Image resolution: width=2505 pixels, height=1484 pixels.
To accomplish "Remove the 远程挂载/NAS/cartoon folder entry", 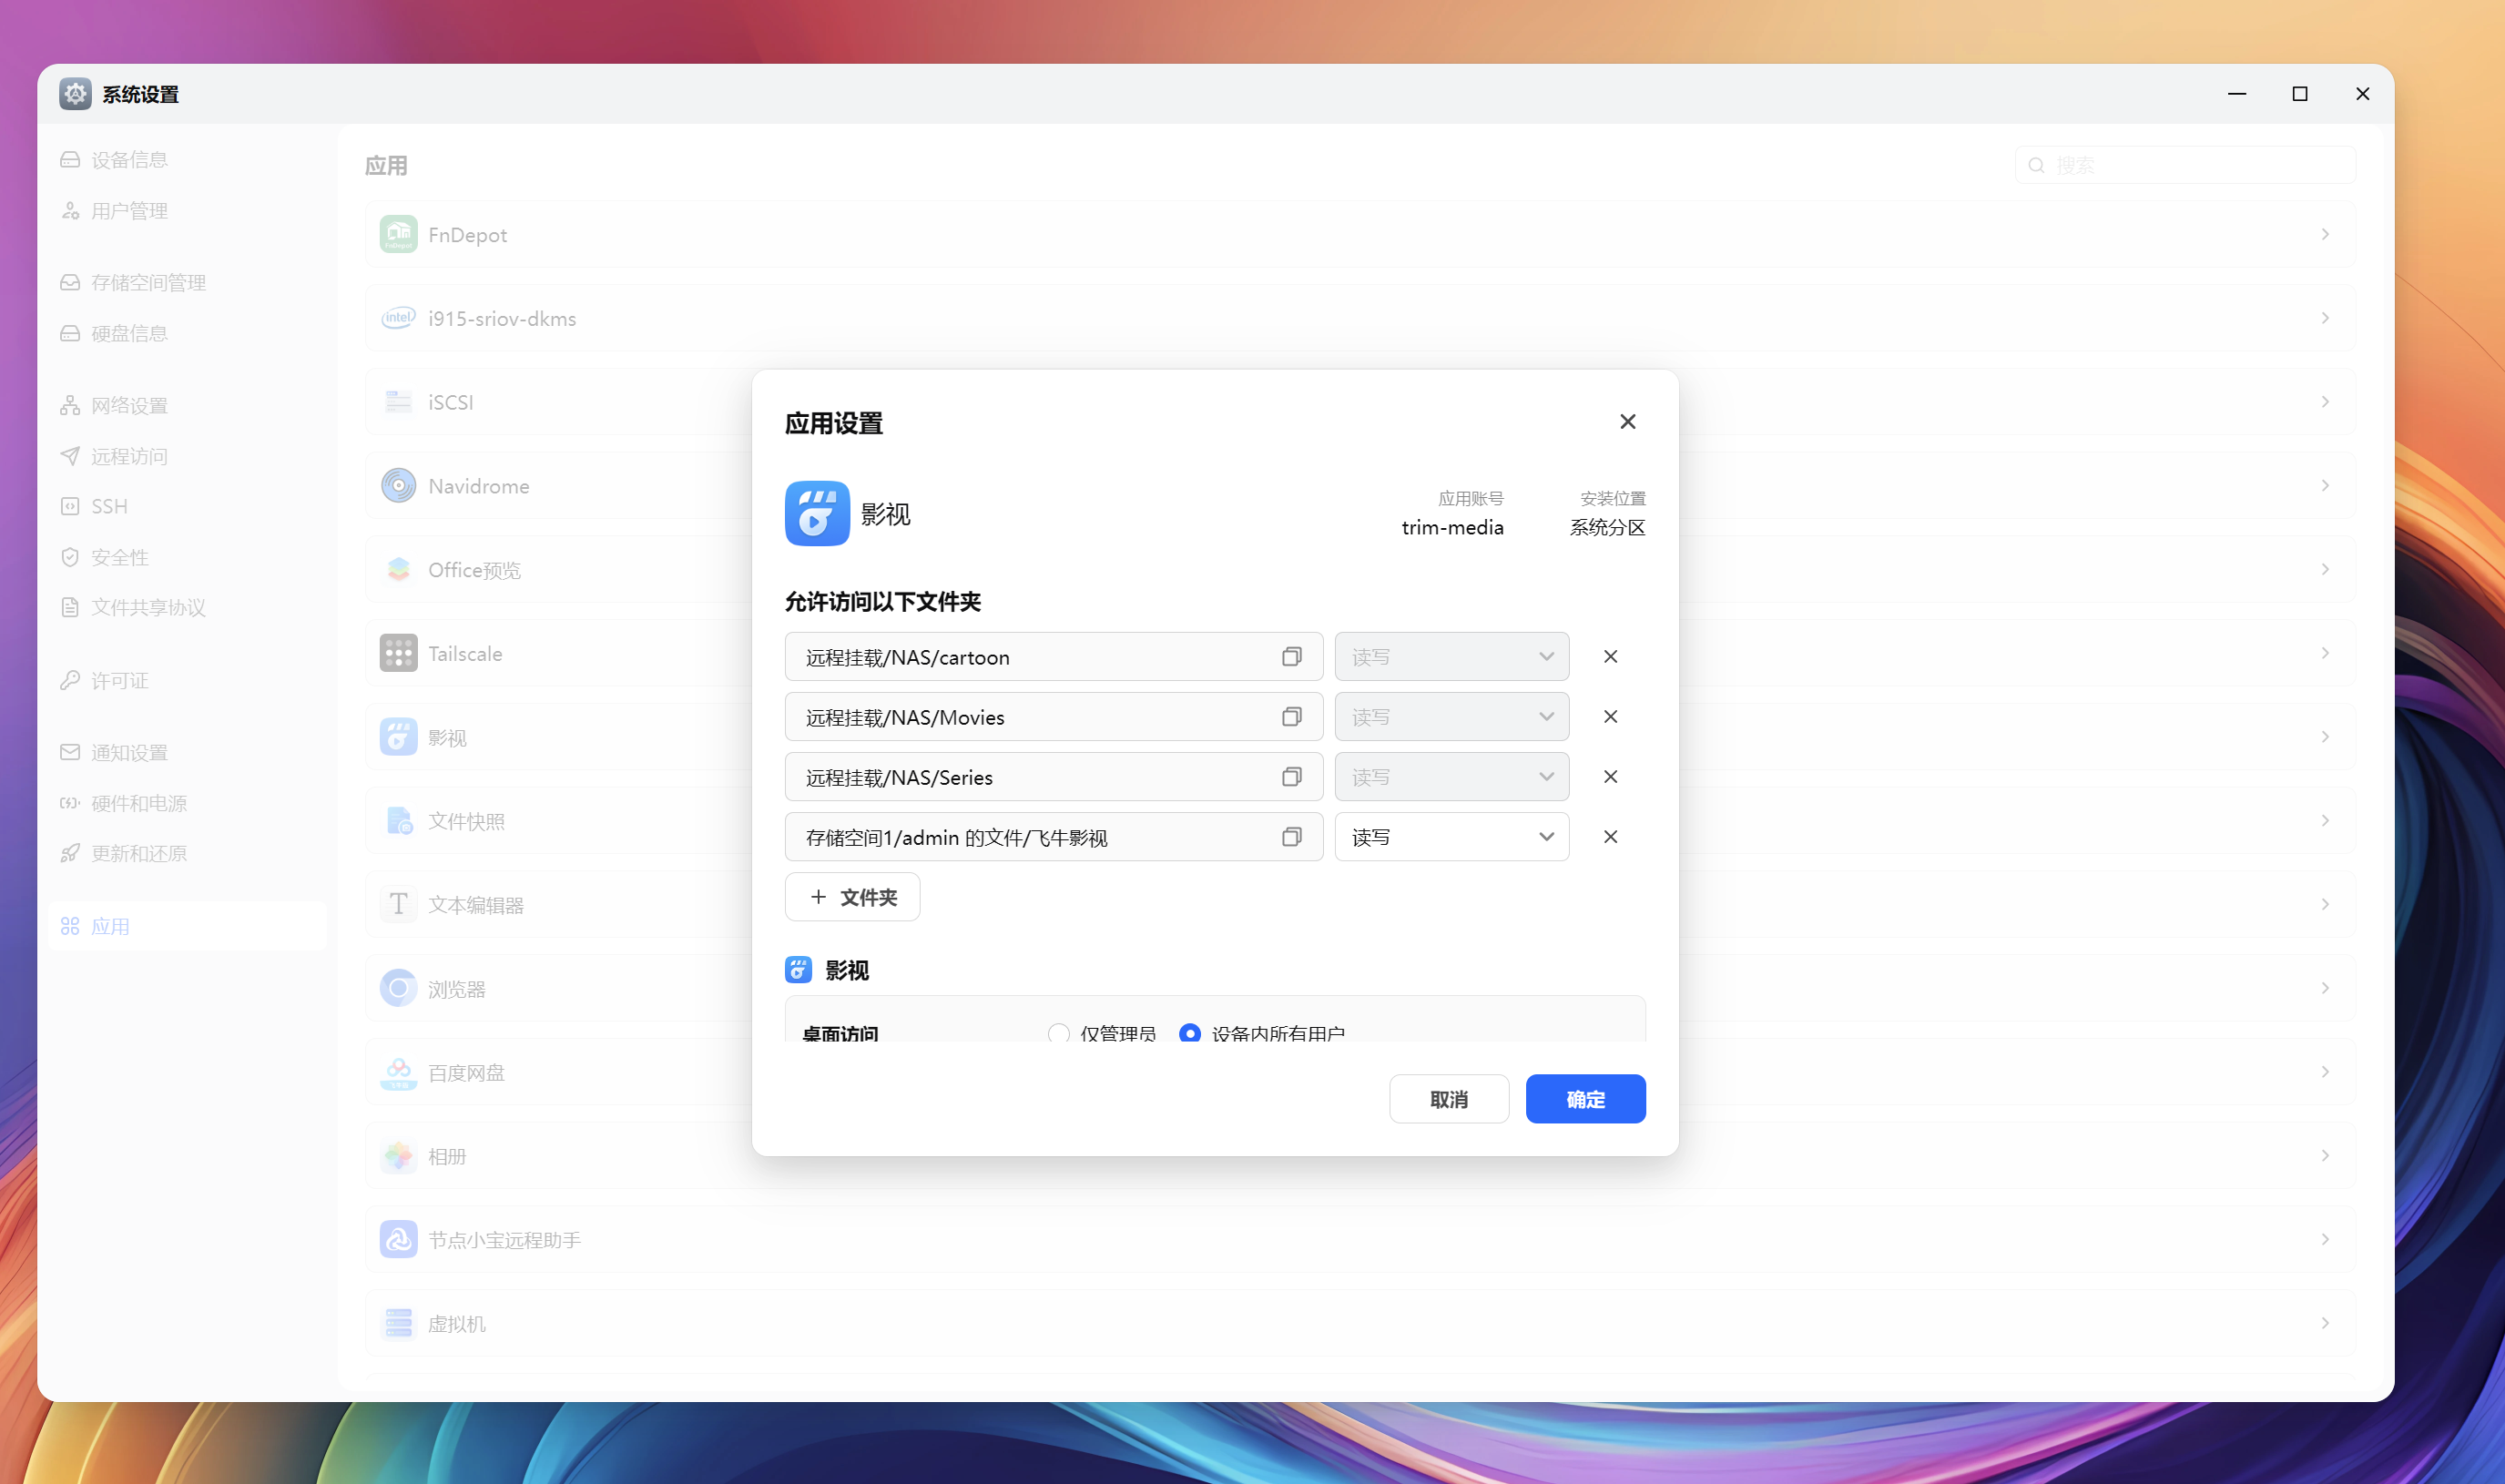I will point(1610,657).
